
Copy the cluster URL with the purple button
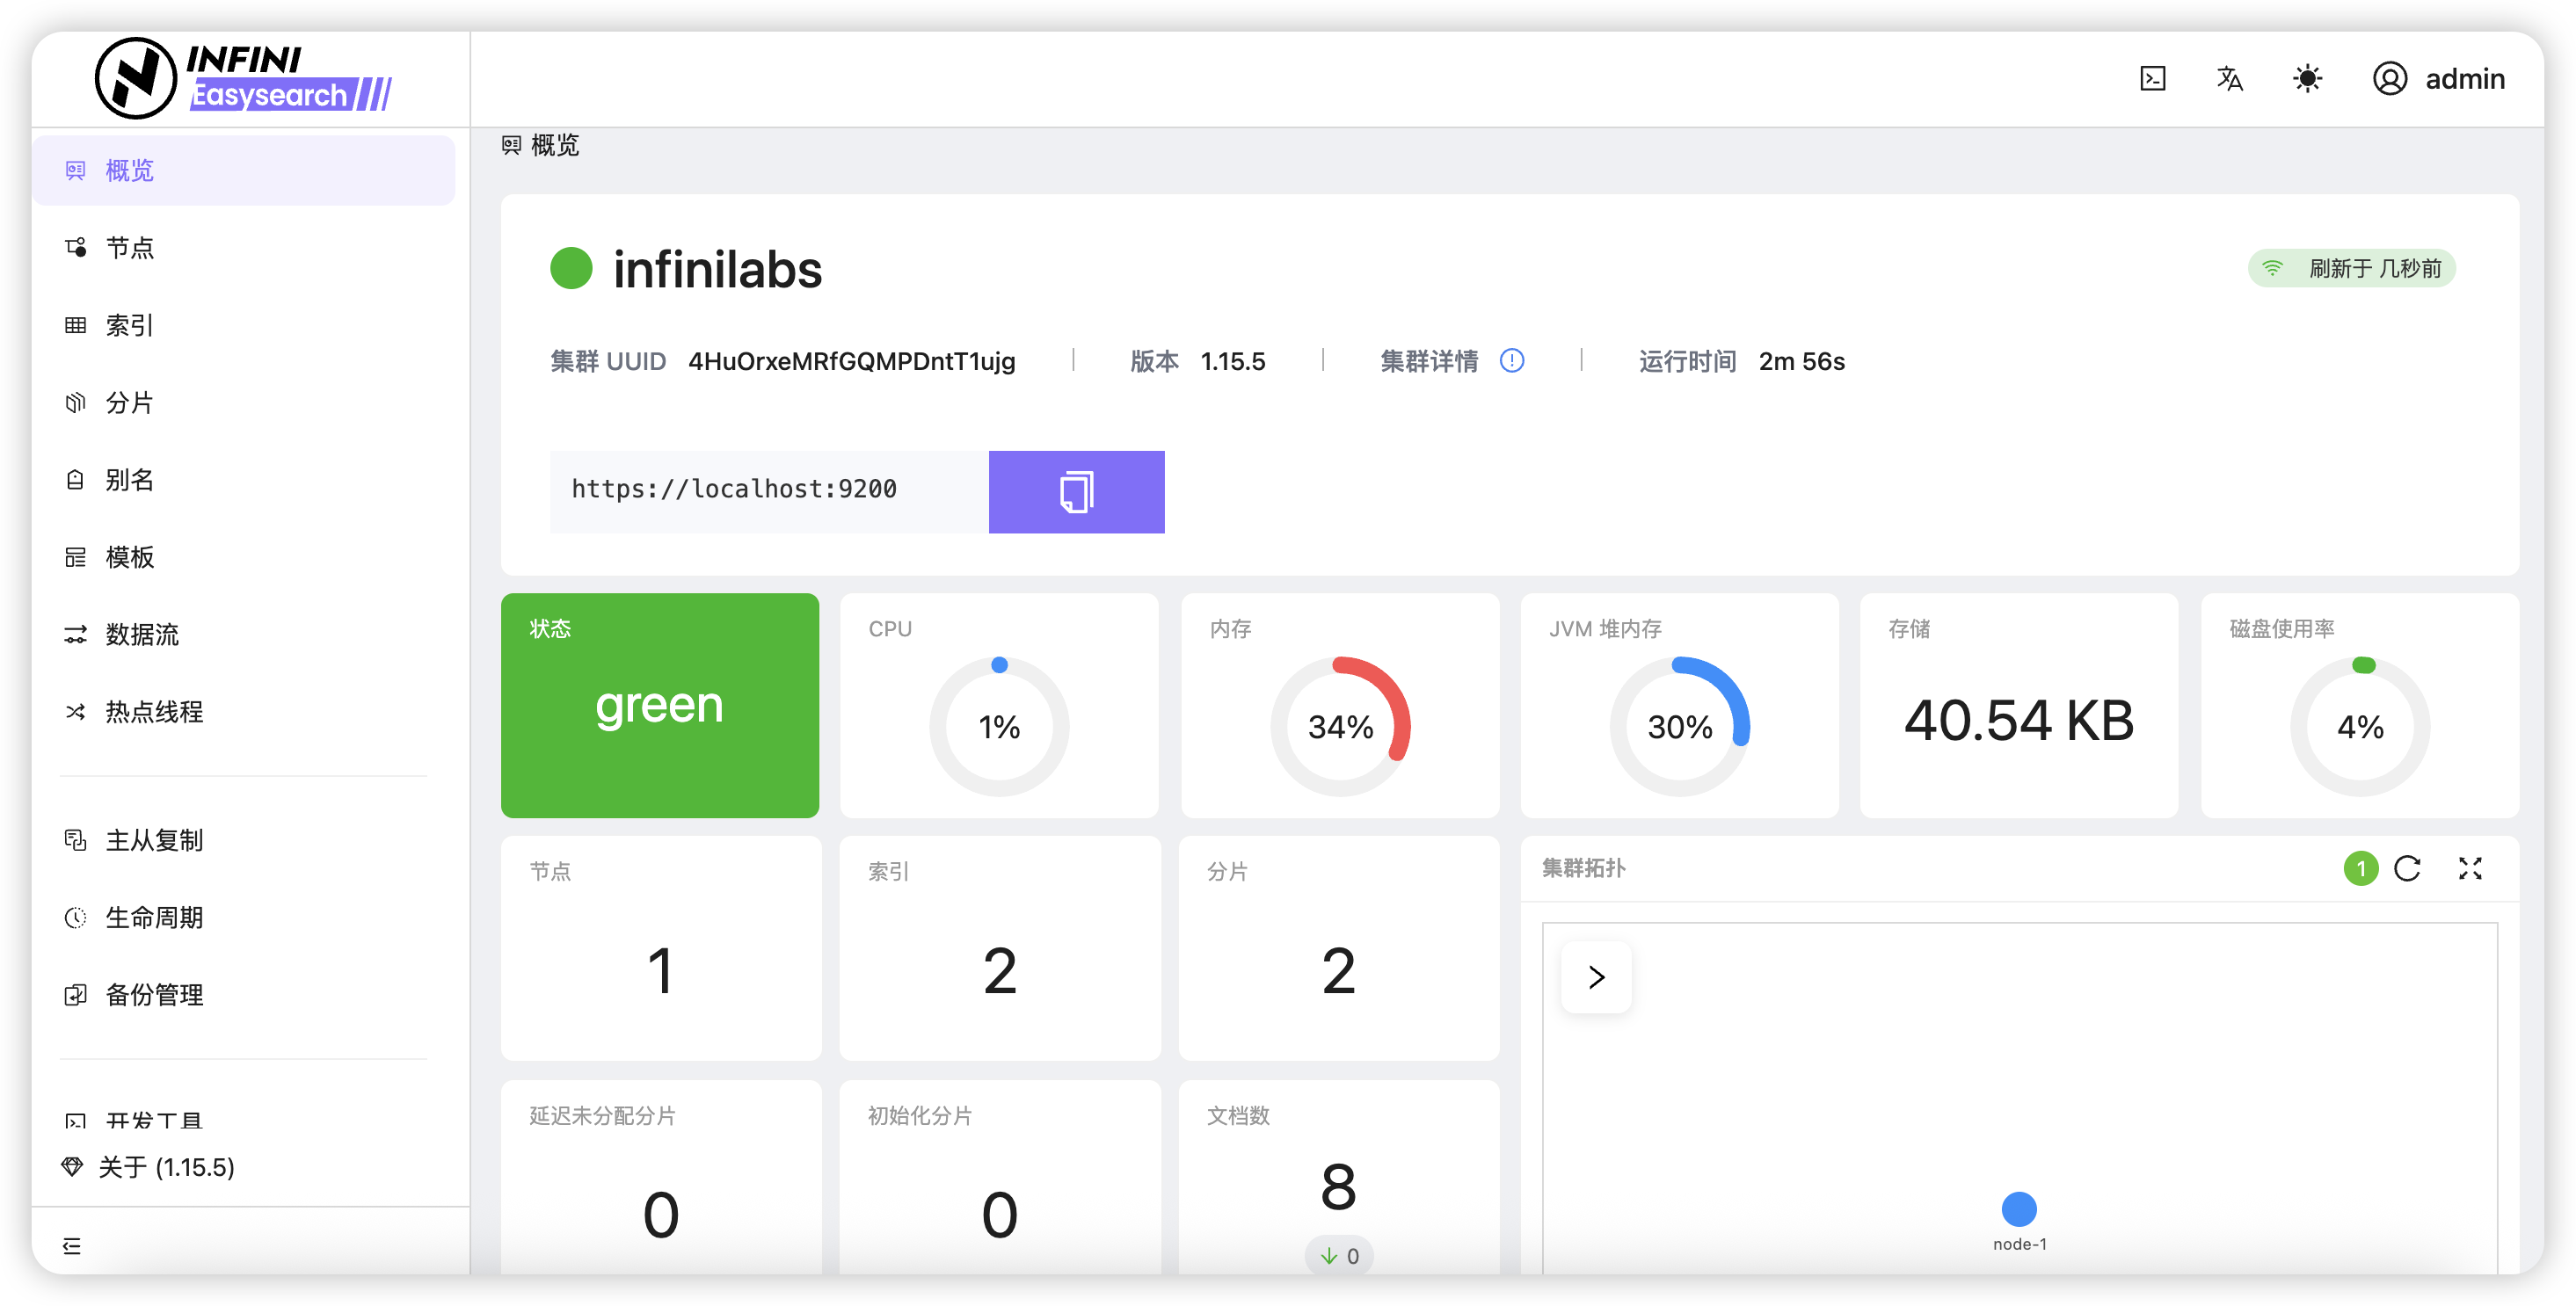click(x=1076, y=491)
